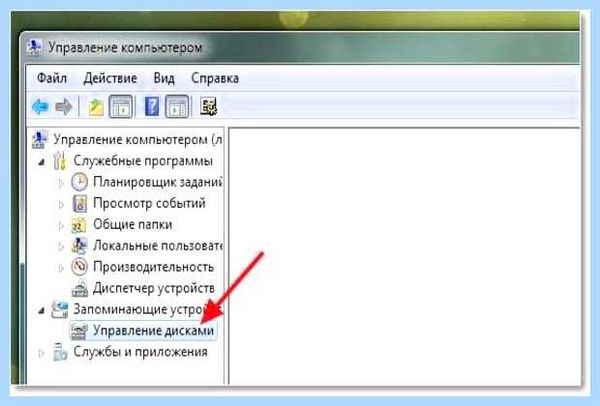The image size is (600, 406).
Task: Collapse the Служебные программы tree node
Action: [x=41, y=162]
